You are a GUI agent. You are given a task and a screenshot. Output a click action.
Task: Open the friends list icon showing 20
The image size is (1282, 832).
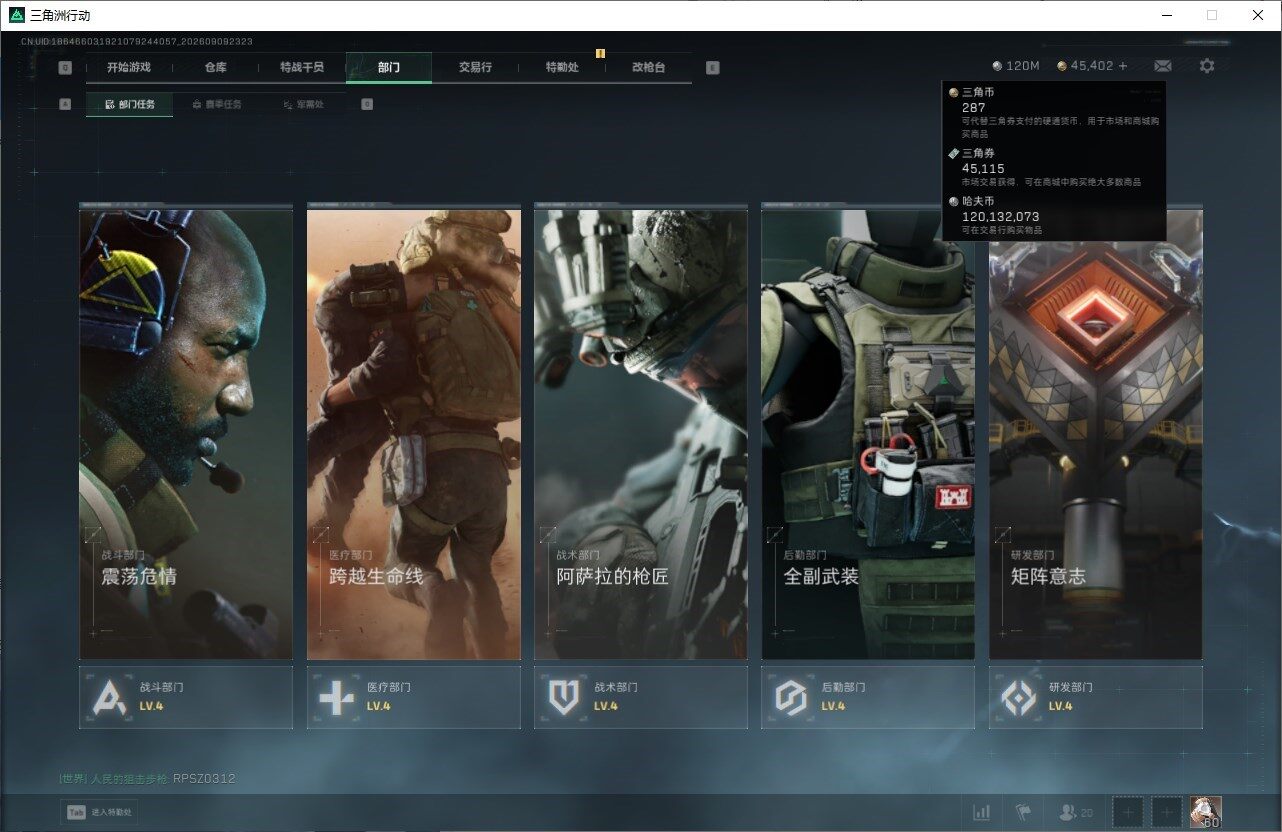point(1076,812)
